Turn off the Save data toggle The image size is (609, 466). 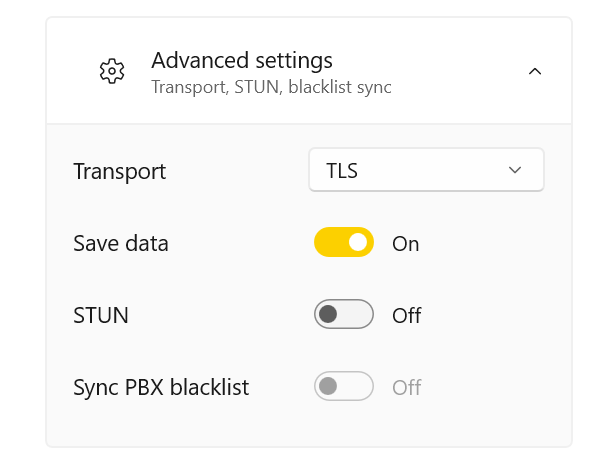click(344, 243)
